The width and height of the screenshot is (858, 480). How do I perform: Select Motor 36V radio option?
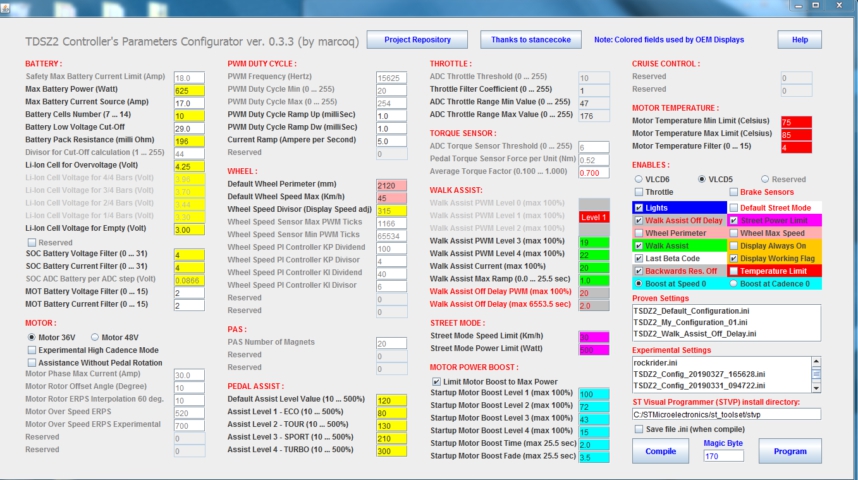tap(32, 337)
